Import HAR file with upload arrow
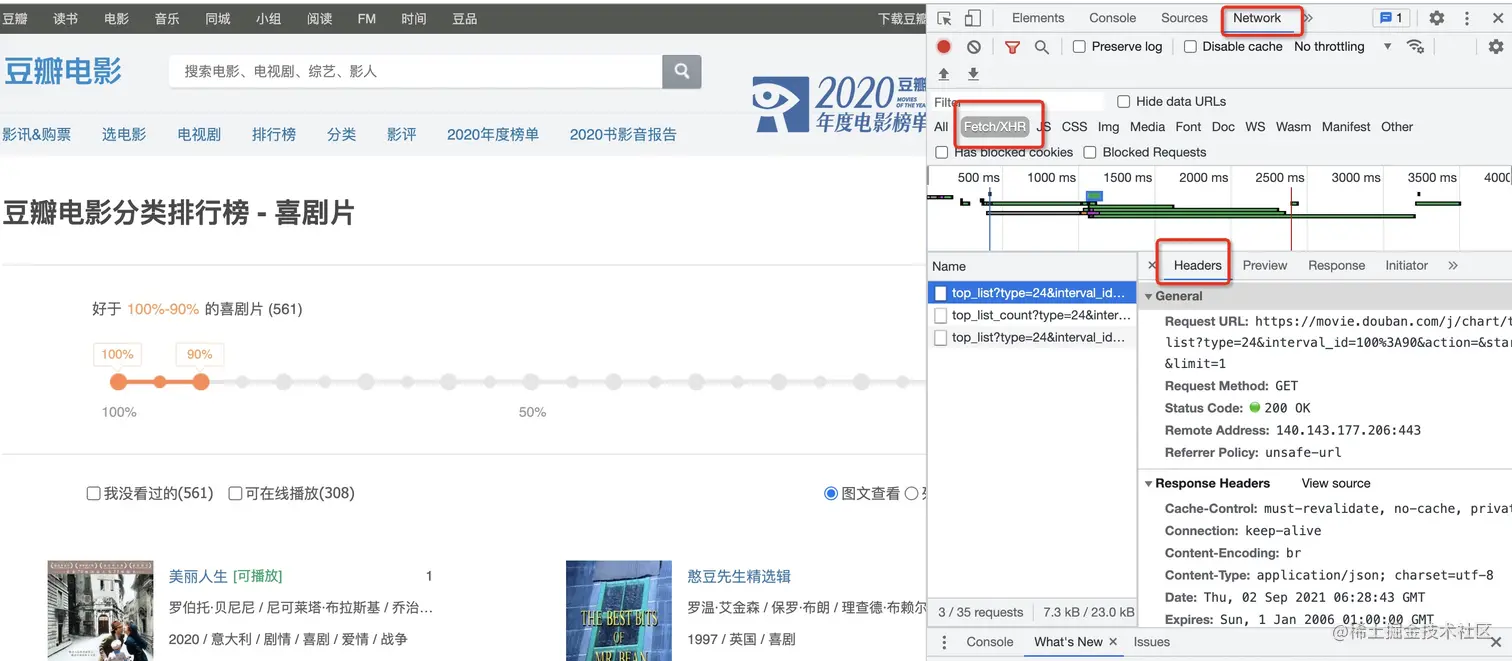This screenshot has height=661, width=1512. click(x=944, y=75)
